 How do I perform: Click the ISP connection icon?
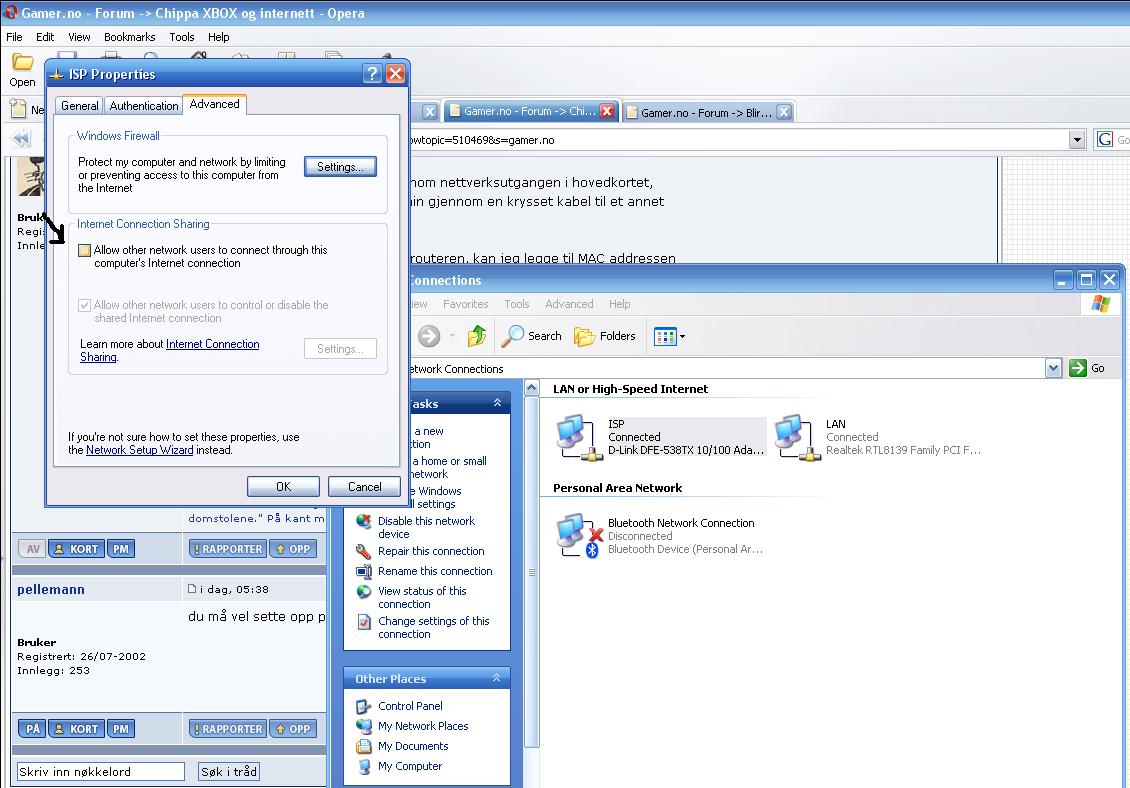point(579,438)
